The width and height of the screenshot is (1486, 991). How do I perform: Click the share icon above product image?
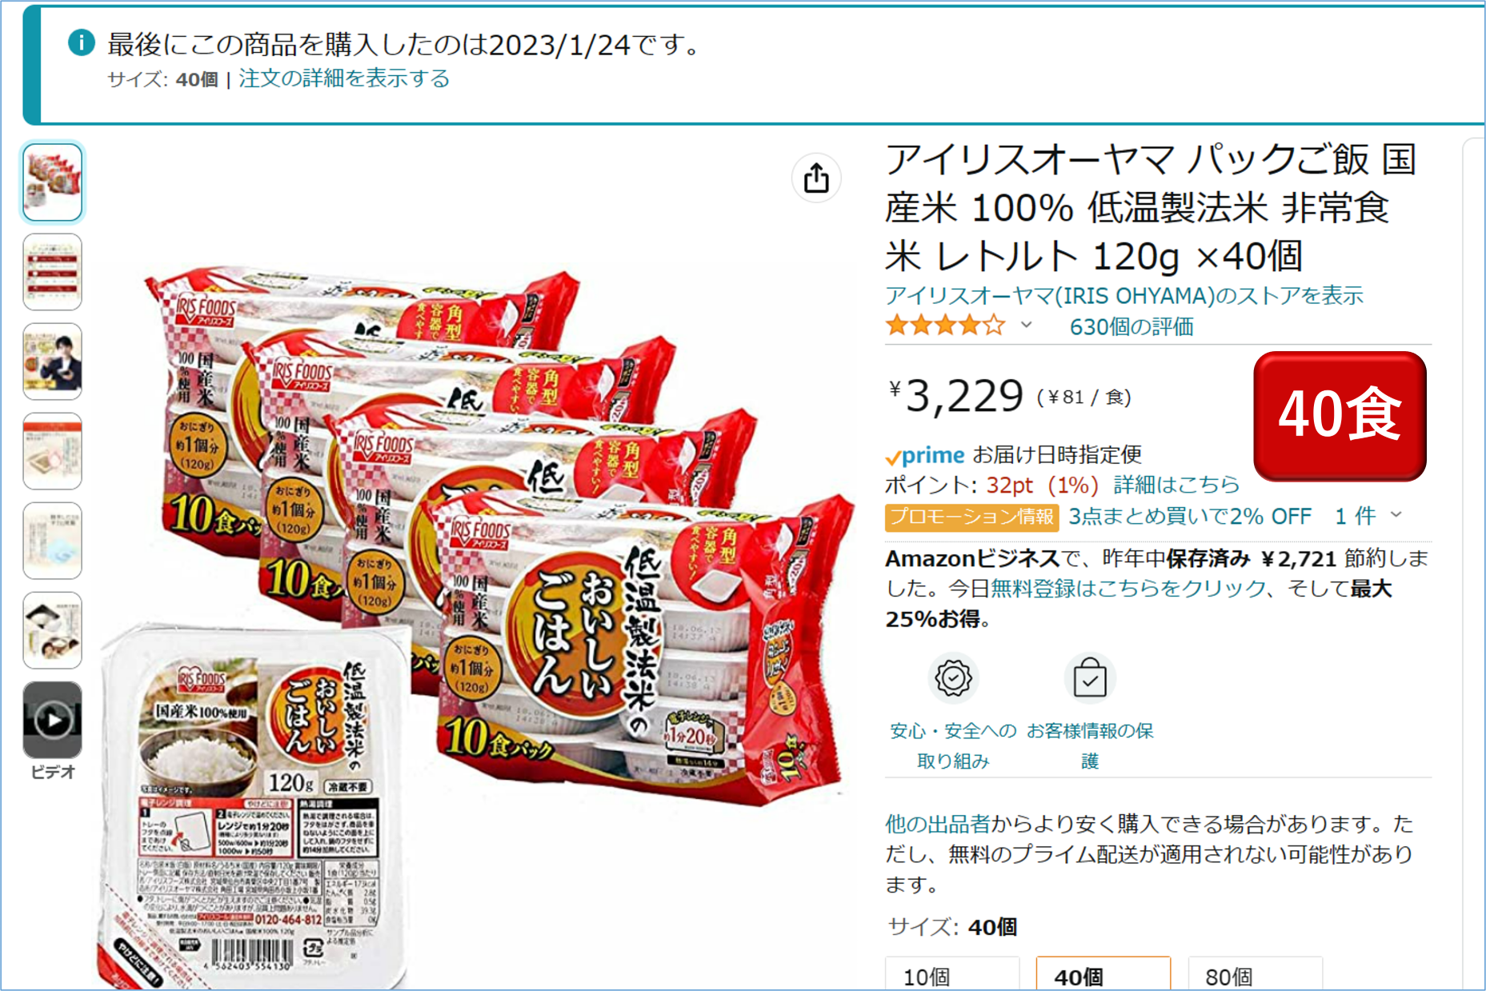(816, 179)
